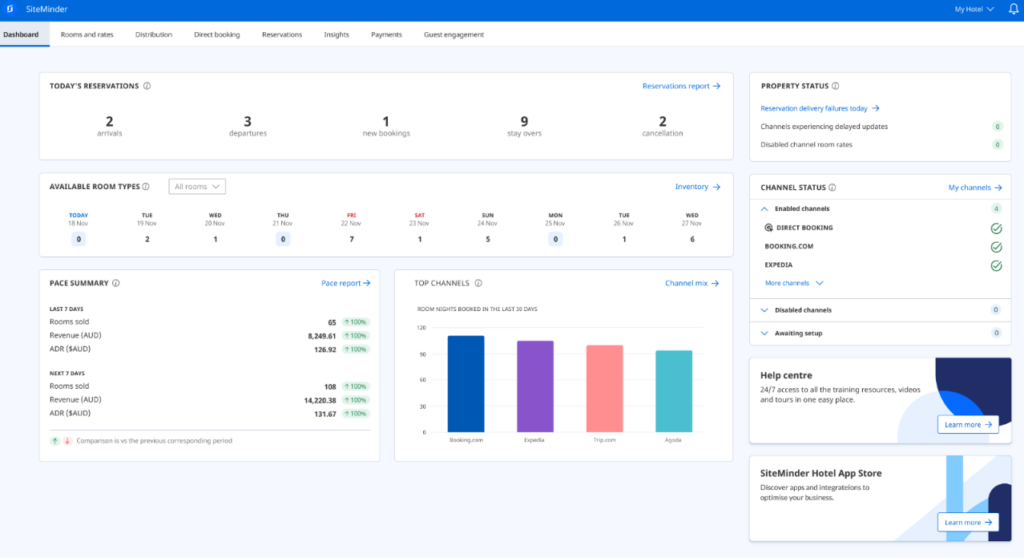
Task: Open the Reservations report link
Action: point(681,86)
